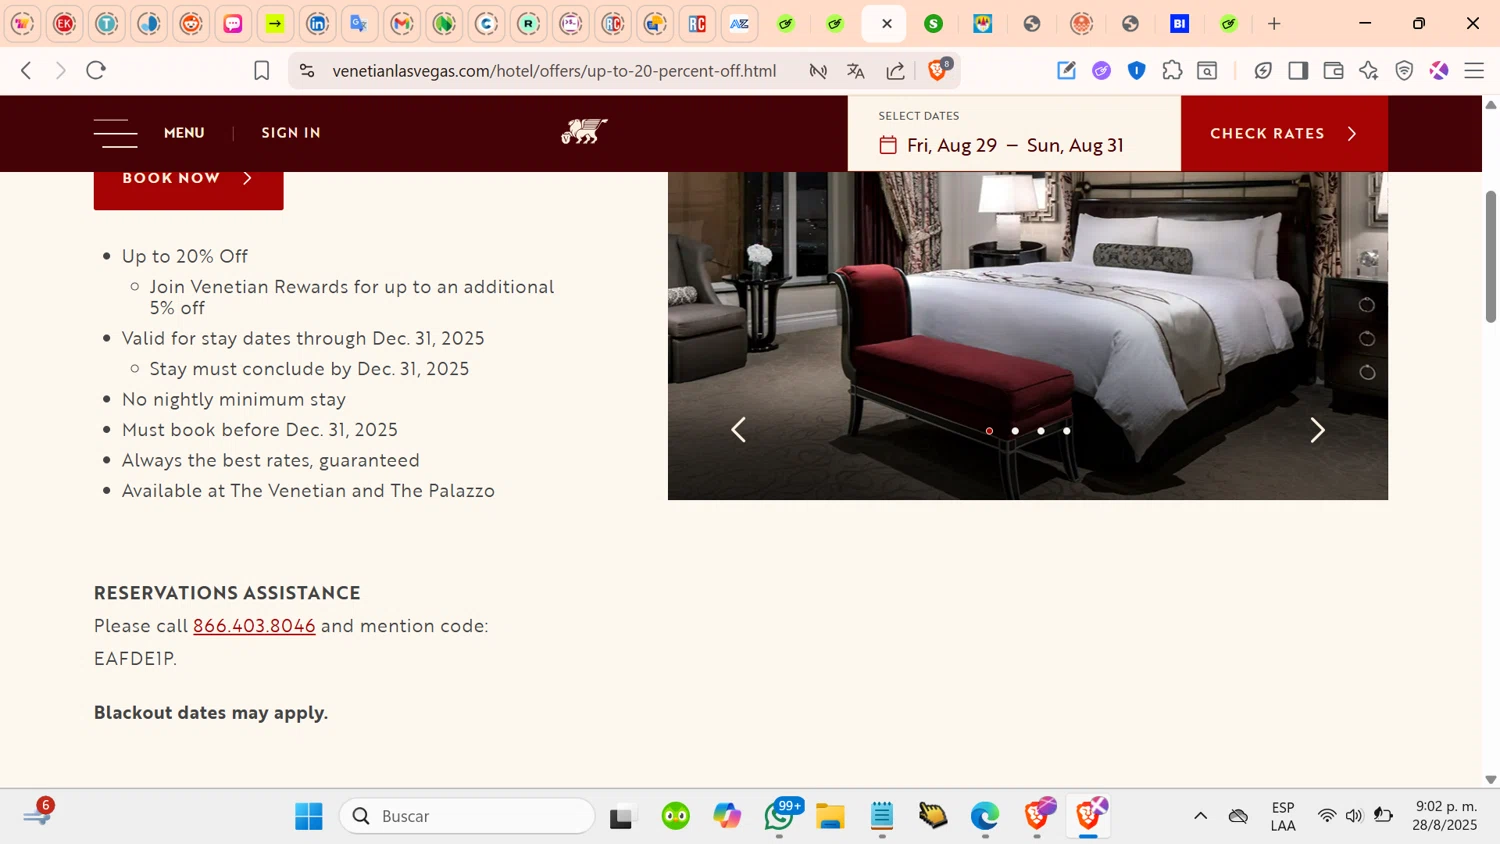1500x844 pixels.
Task: Open the calendar date picker icon
Action: click(888, 145)
